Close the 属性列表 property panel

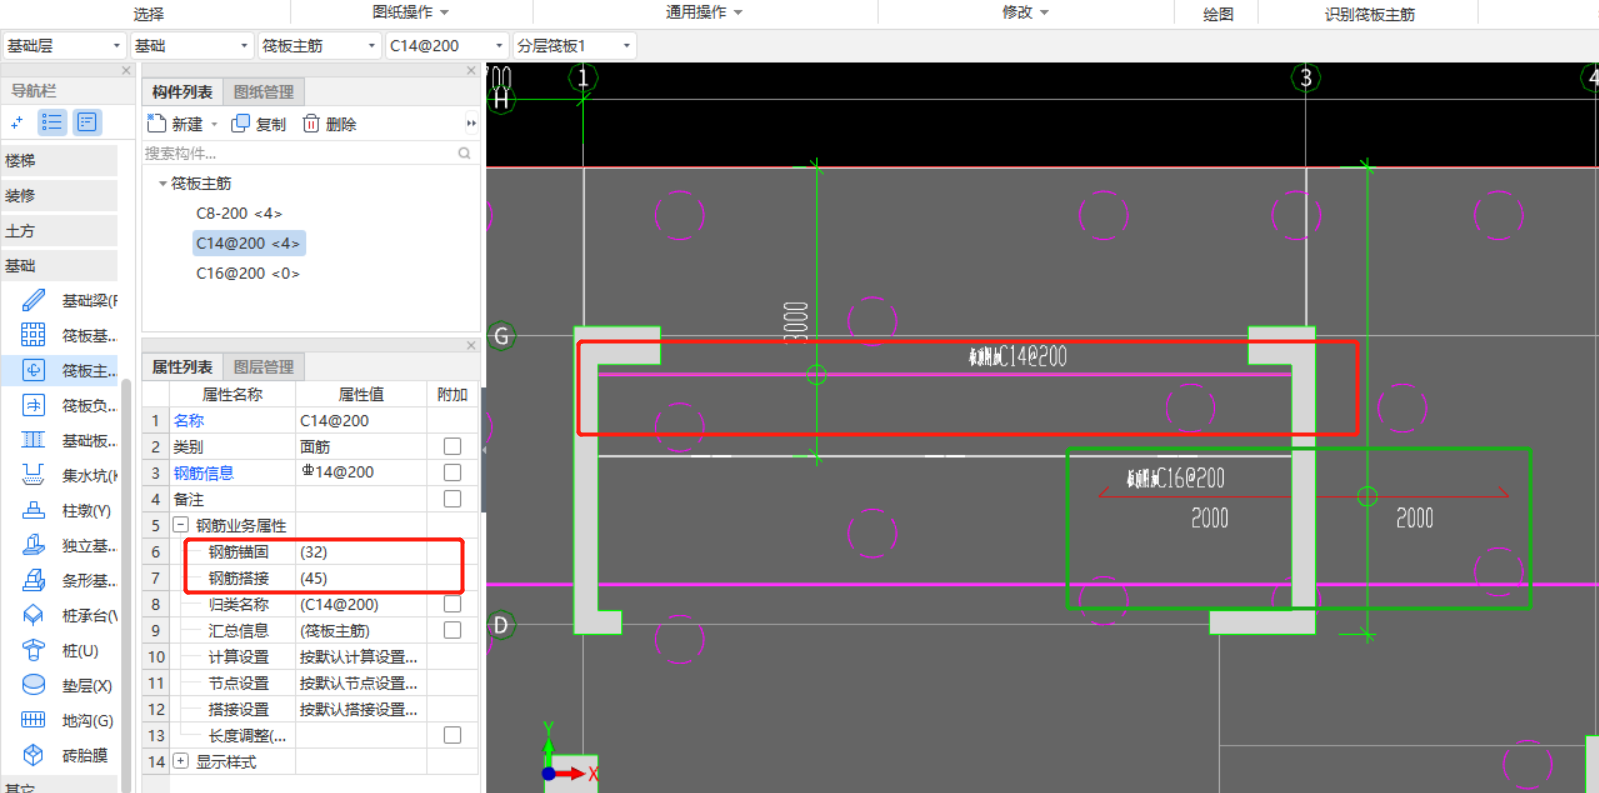[471, 345]
